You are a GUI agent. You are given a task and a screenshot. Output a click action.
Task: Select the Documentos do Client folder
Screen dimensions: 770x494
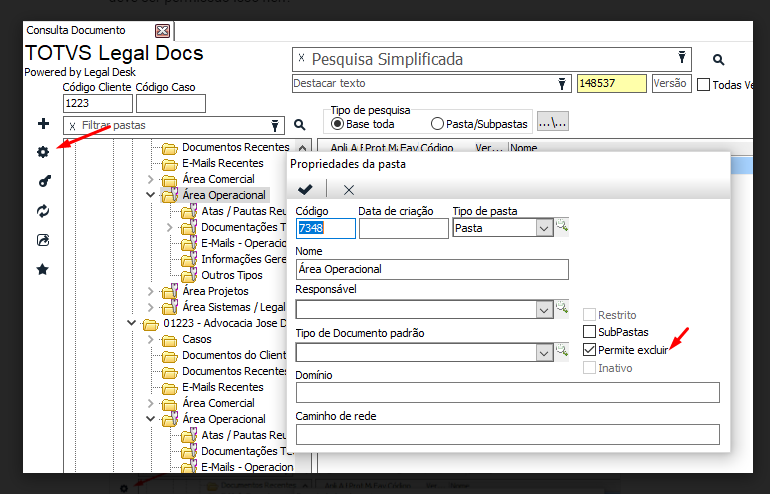coord(234,355)
